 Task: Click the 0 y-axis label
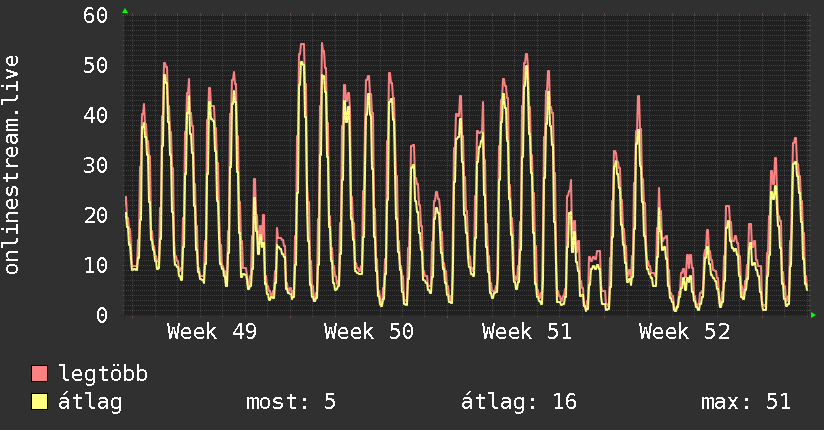point(102,315)
